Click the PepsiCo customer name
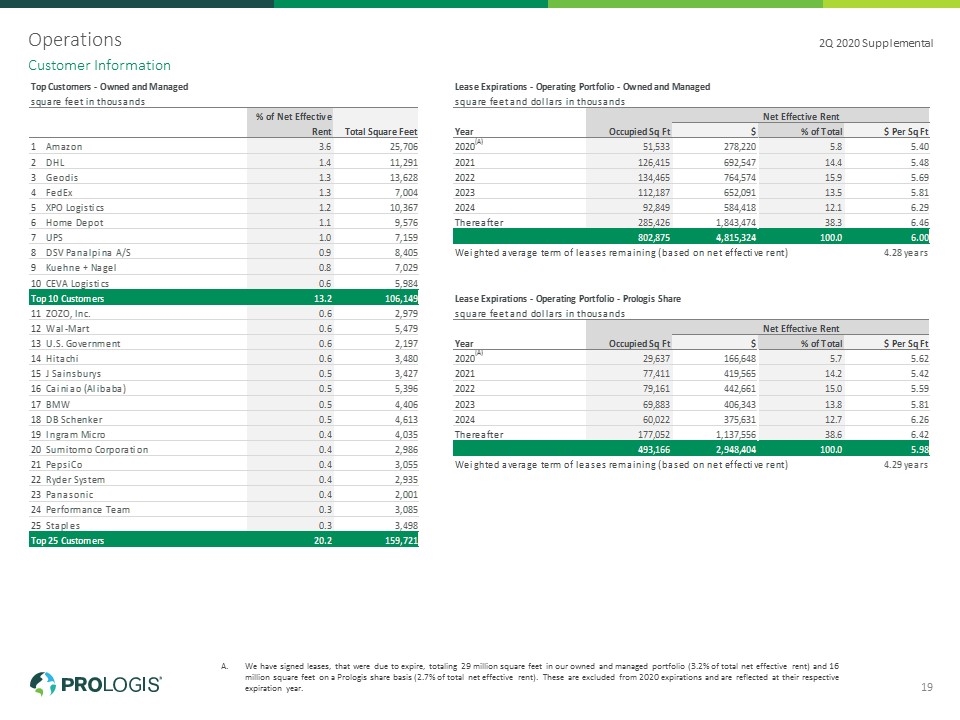Screen dimensions: 960x720 (64, 465)
